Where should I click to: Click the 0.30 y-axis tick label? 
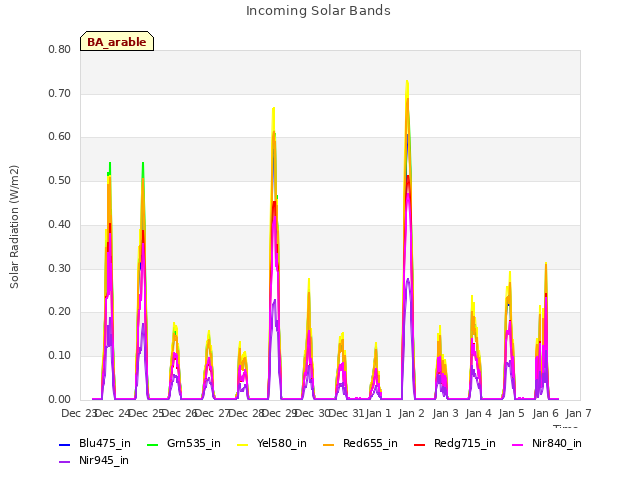point(60,268)
